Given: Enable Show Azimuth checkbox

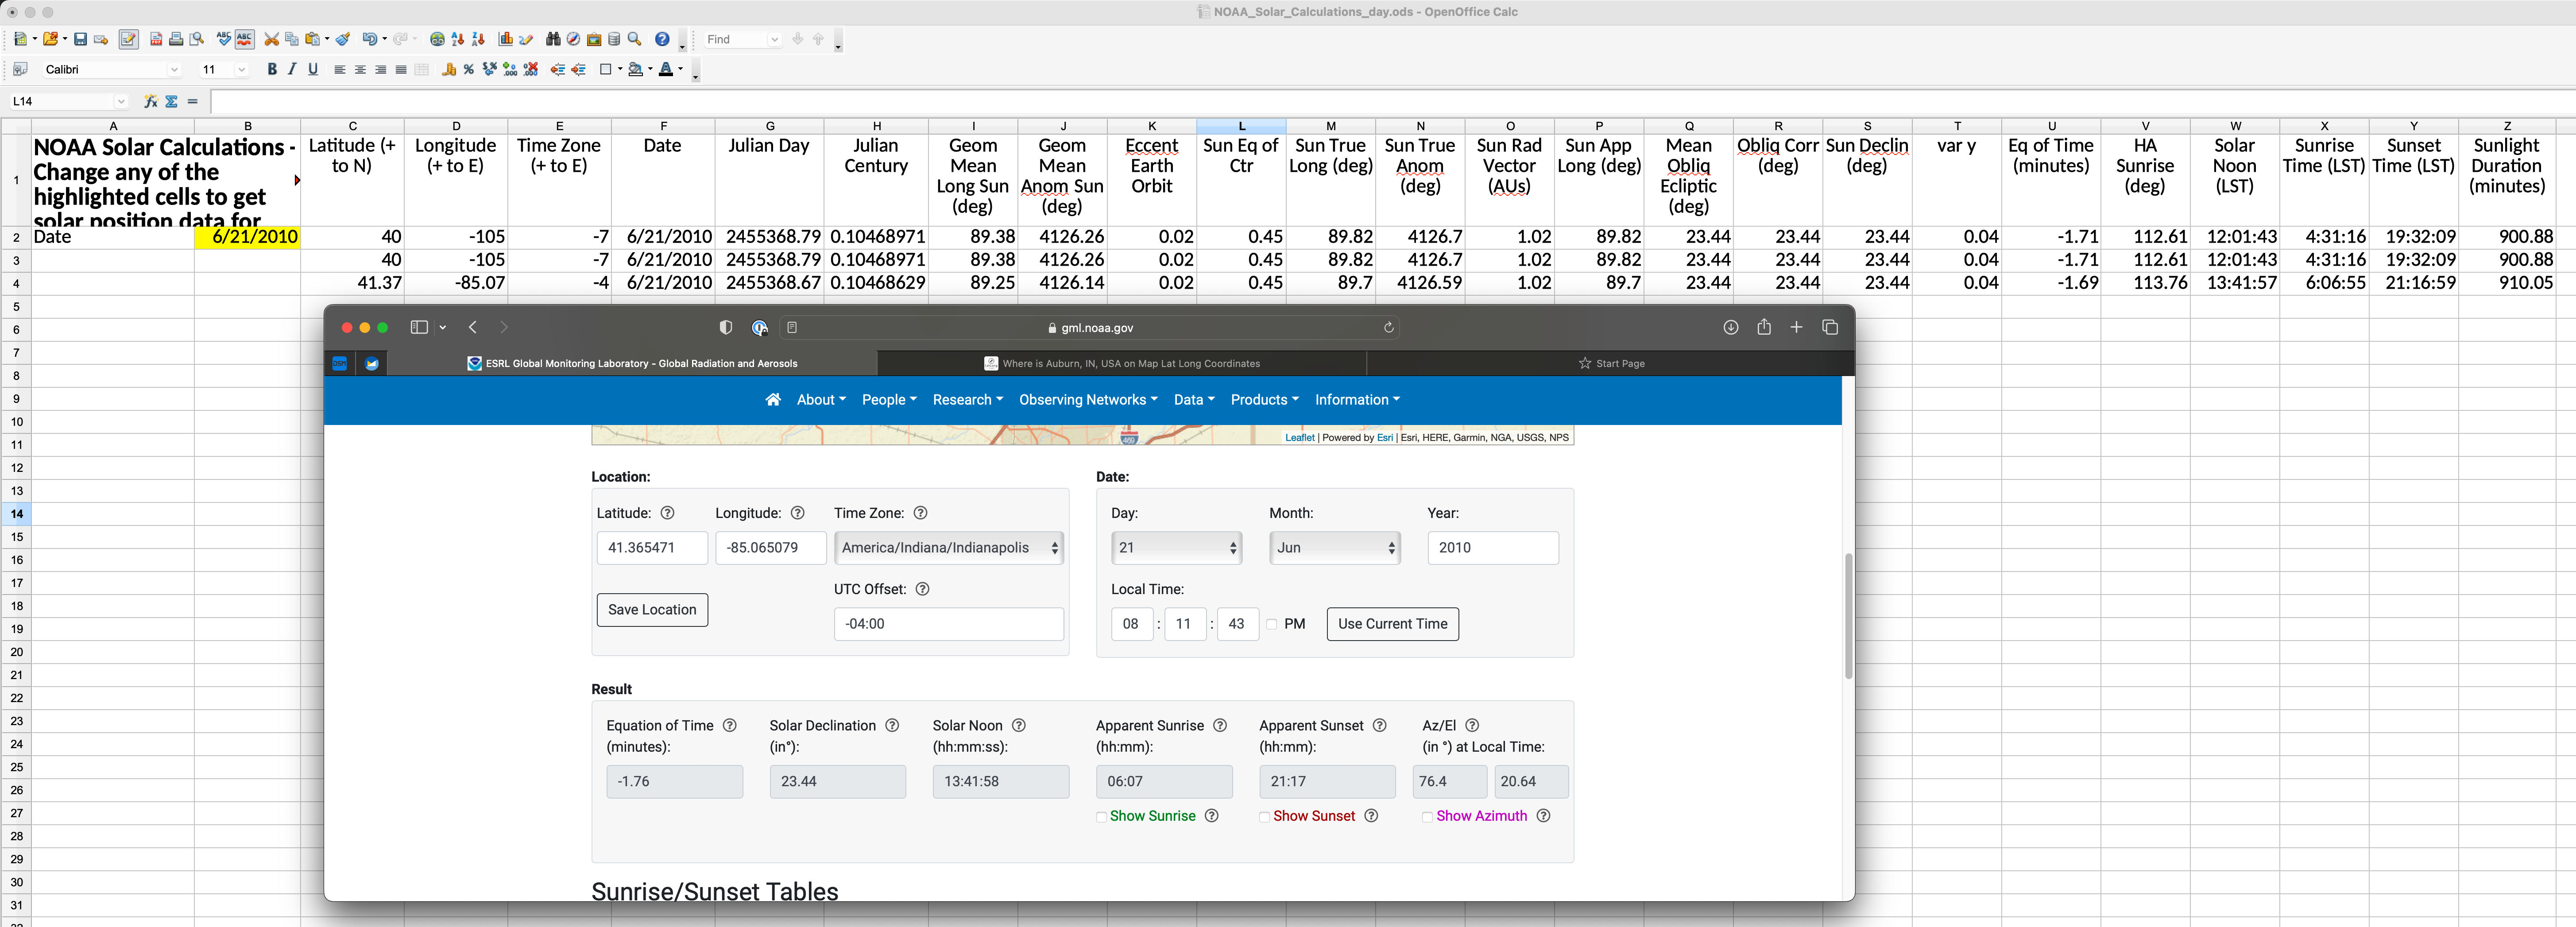Looking at the screenshot, I should (1427, 817).
